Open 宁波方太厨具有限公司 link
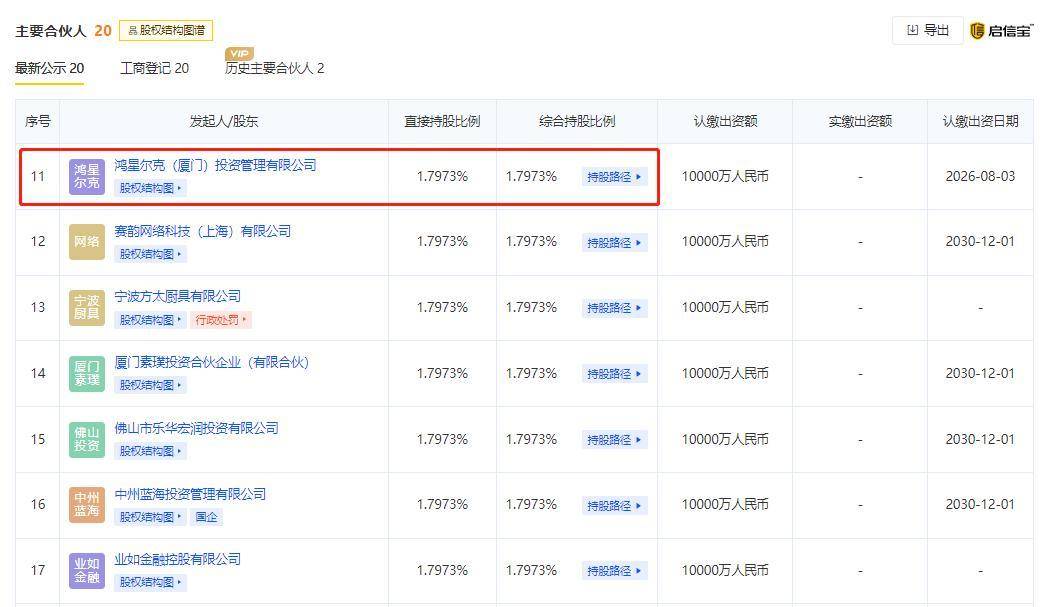This screenshot has height=607, width=1051. coord(178,296)
